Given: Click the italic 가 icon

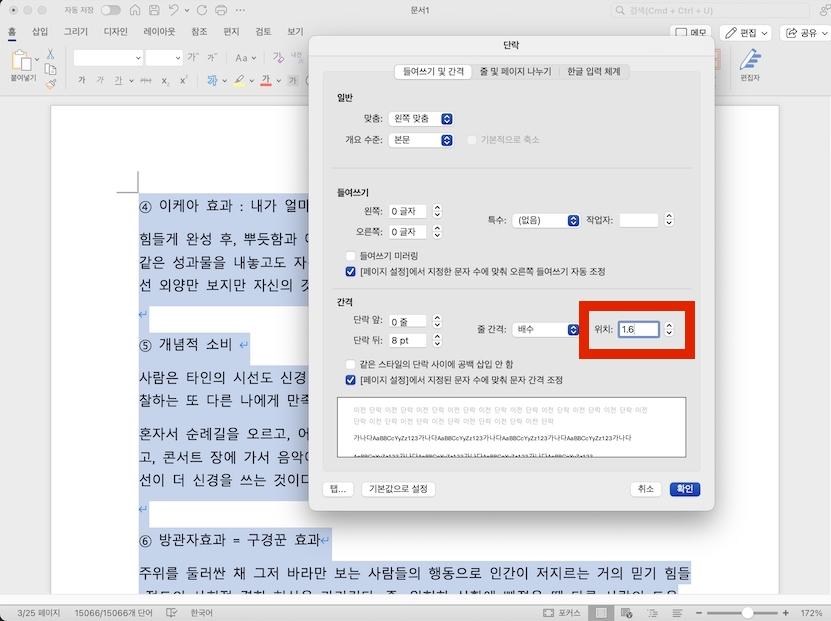Looking at the screenshot, I should [100, 80].
